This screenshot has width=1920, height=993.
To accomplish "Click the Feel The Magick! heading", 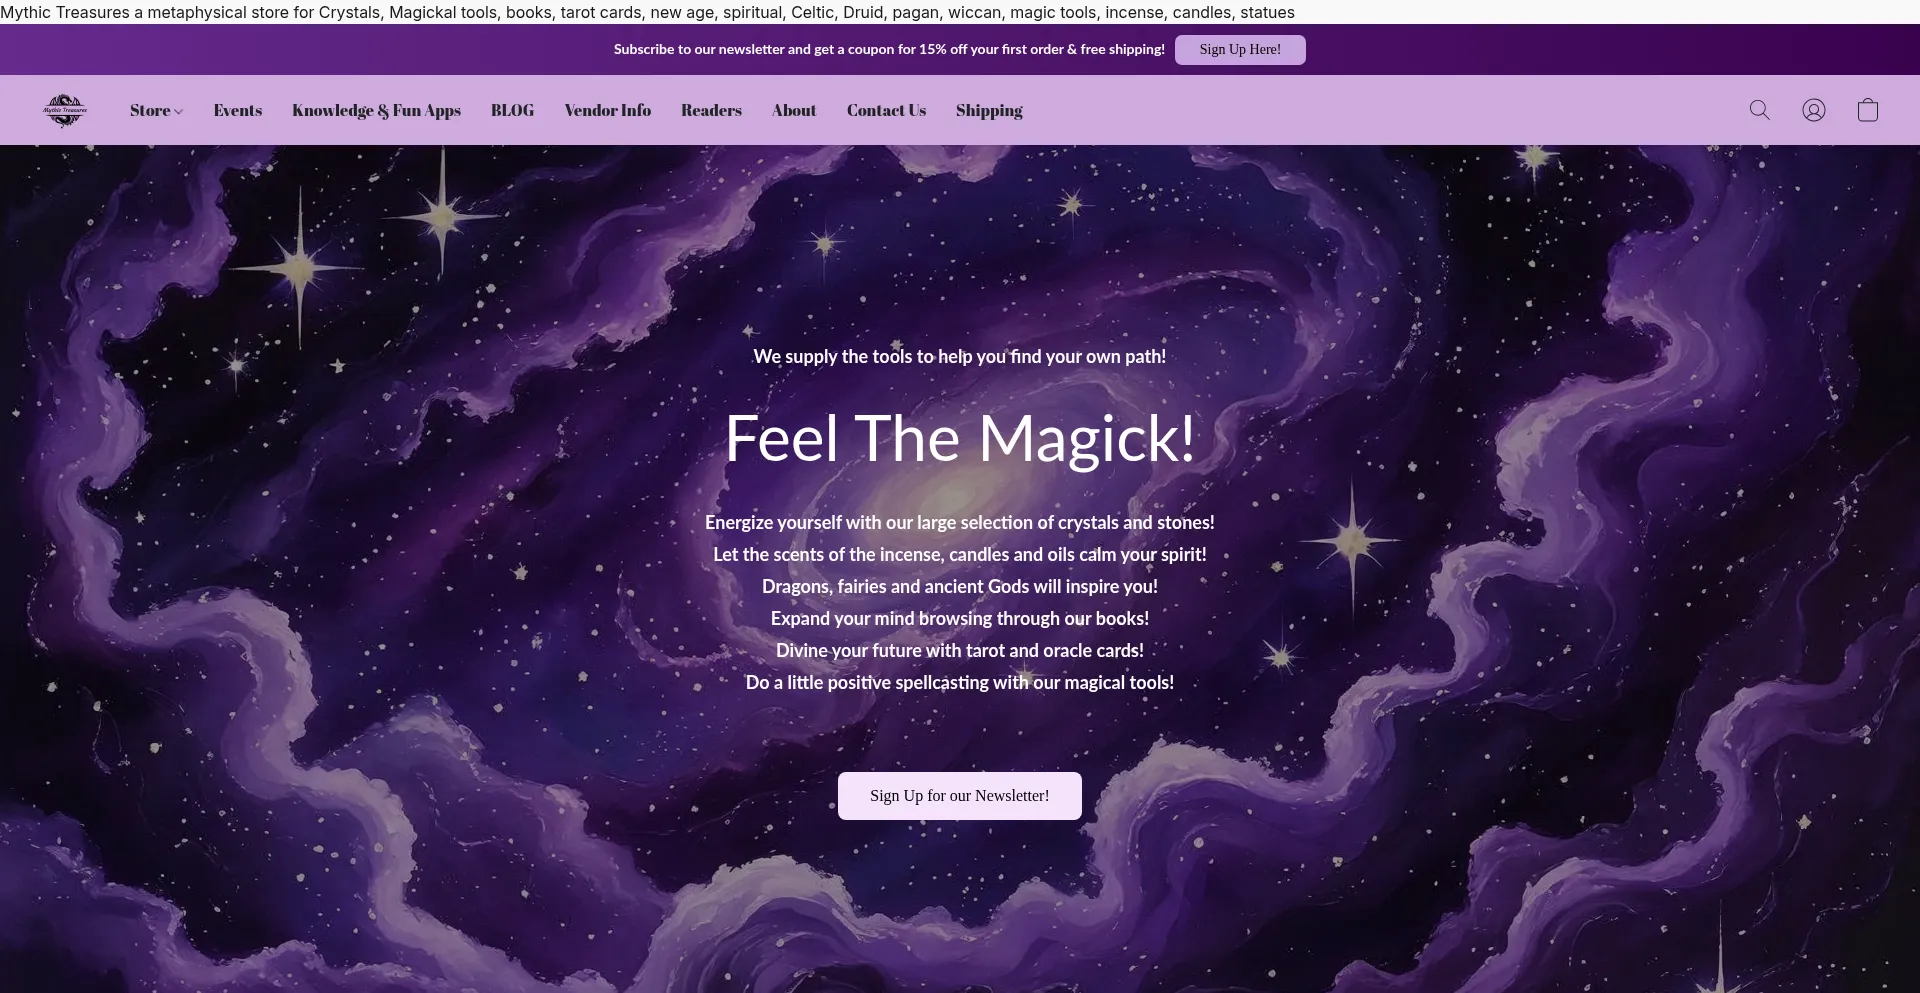I will point(960,438).
